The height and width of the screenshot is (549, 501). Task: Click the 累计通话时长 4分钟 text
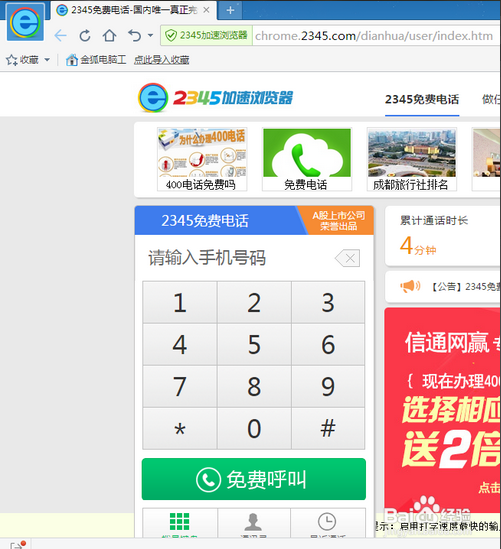tap(434, 237)
